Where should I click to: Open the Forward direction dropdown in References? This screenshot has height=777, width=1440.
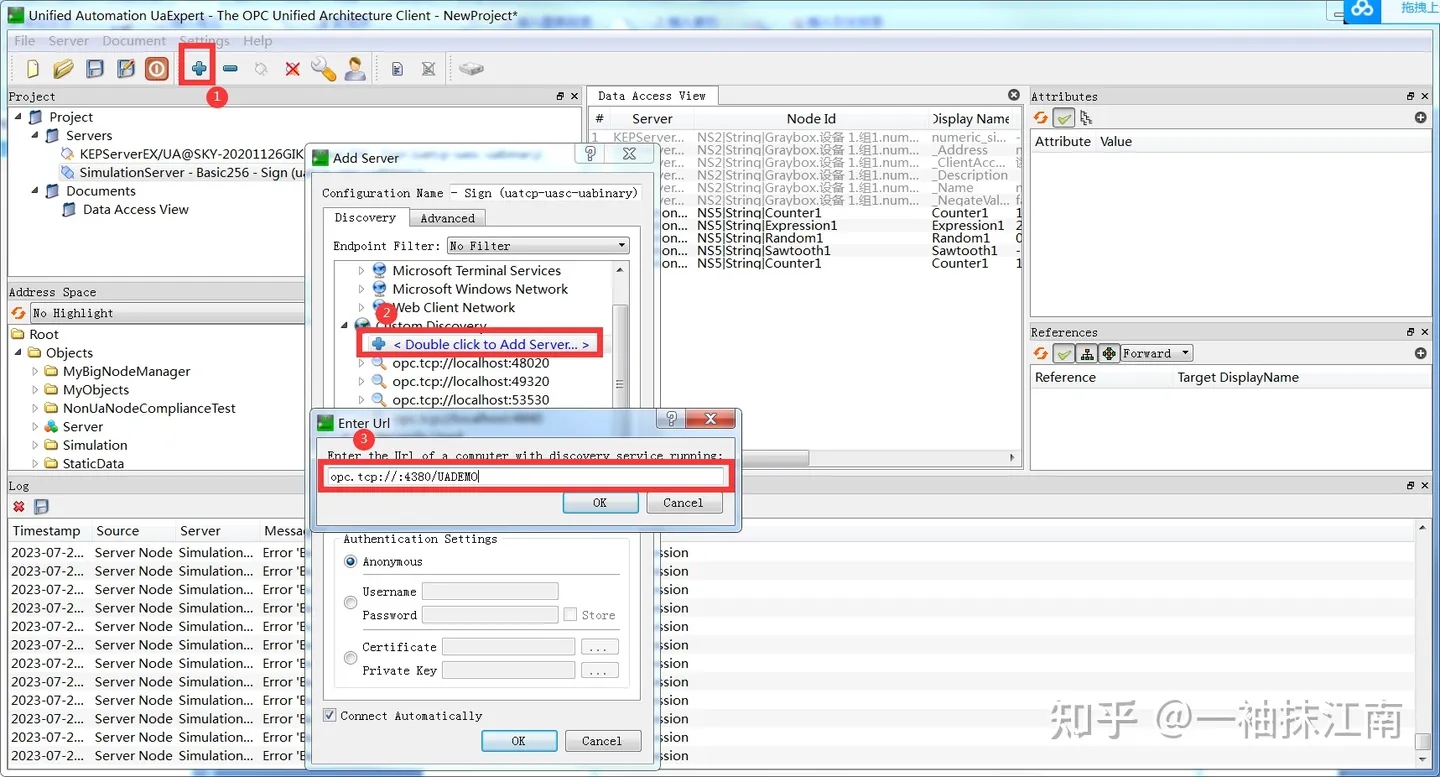(x=1157, y=353)
